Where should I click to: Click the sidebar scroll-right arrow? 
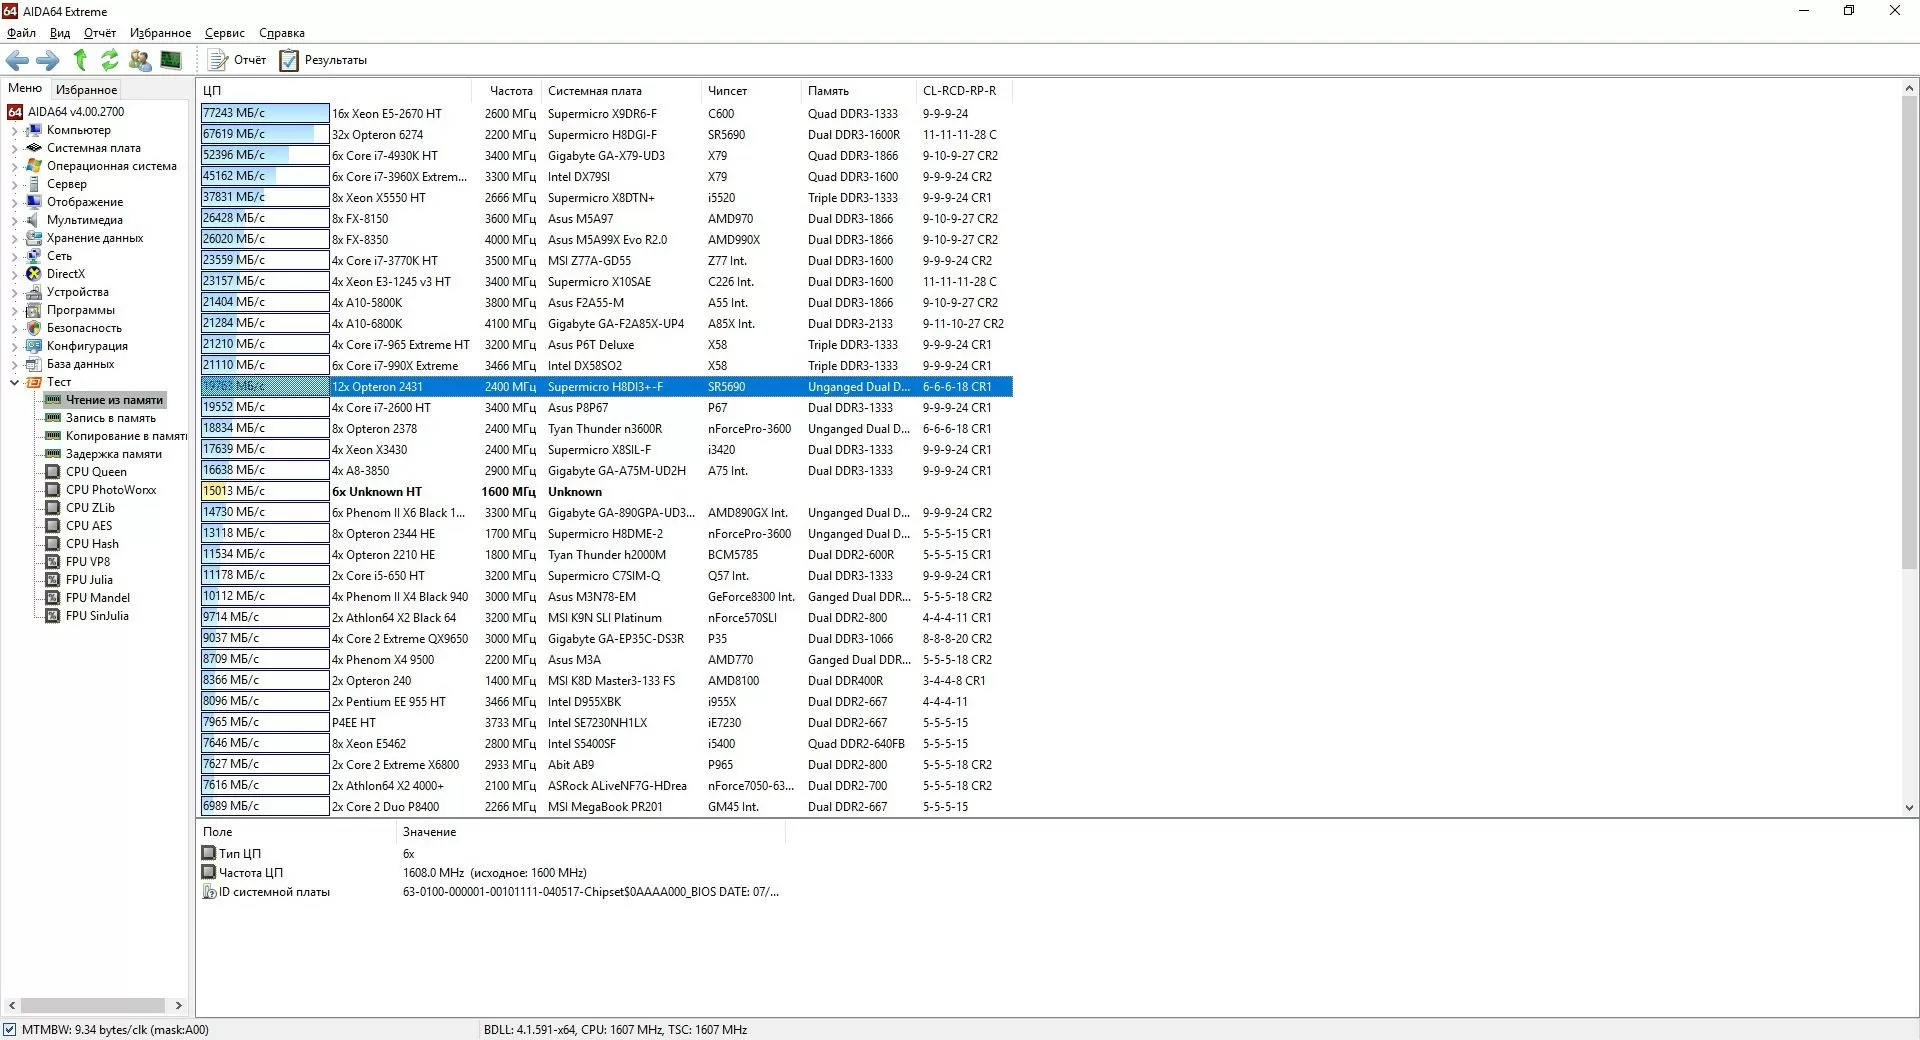pos(179,1006)
